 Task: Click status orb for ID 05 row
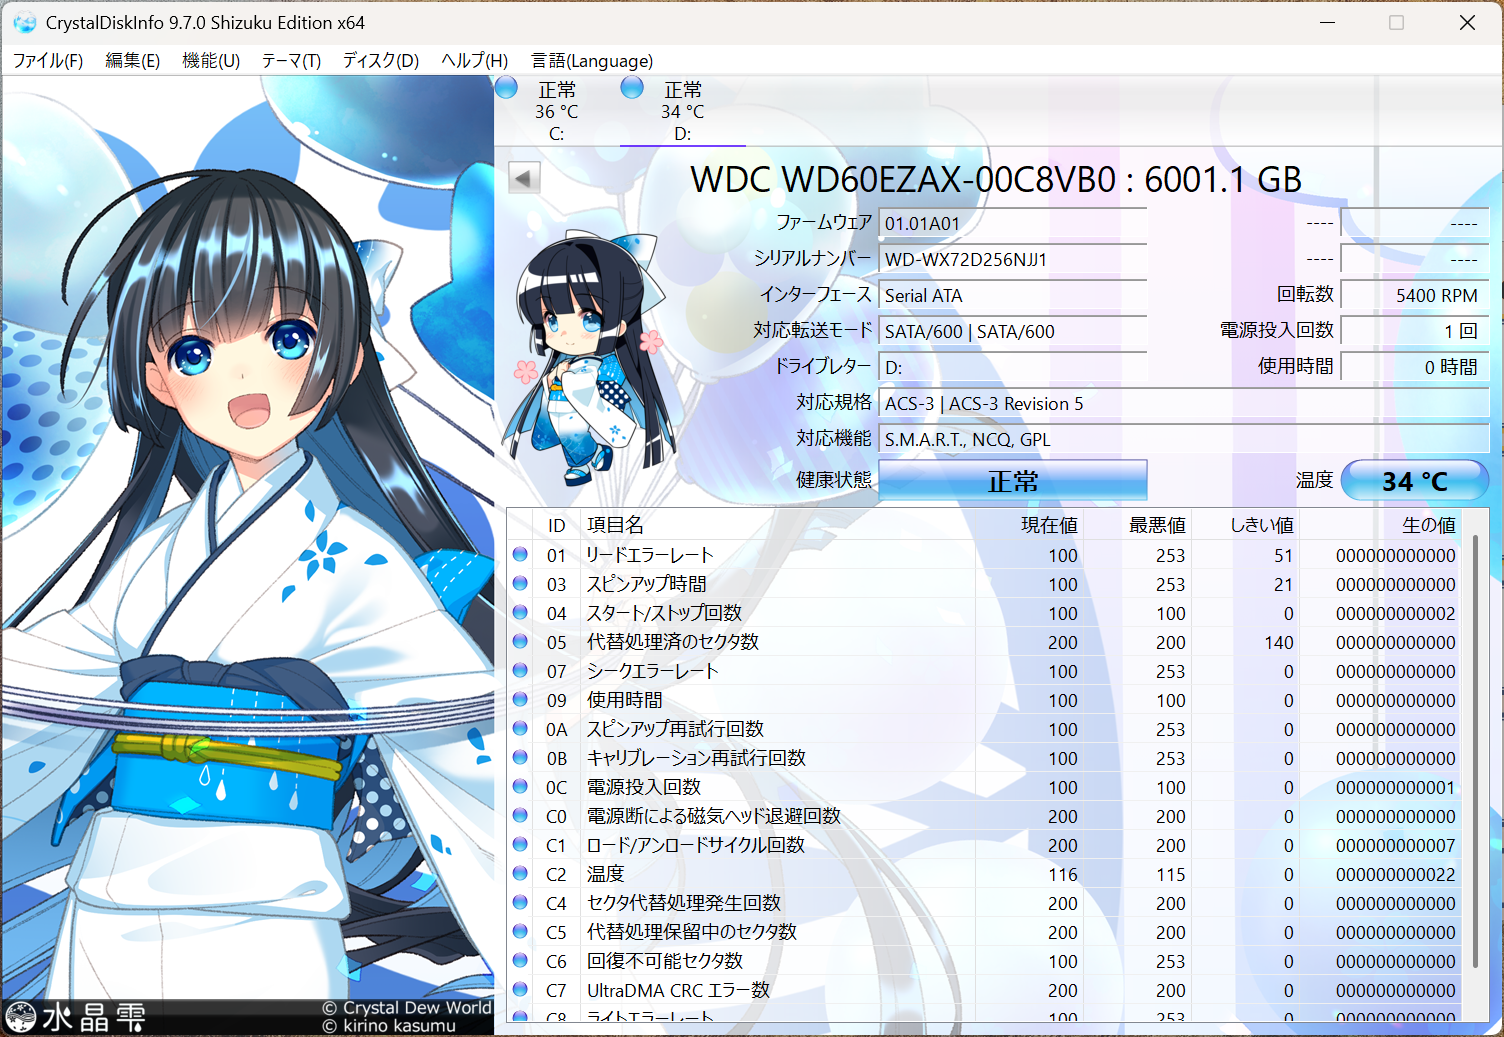tap(520, 641)
